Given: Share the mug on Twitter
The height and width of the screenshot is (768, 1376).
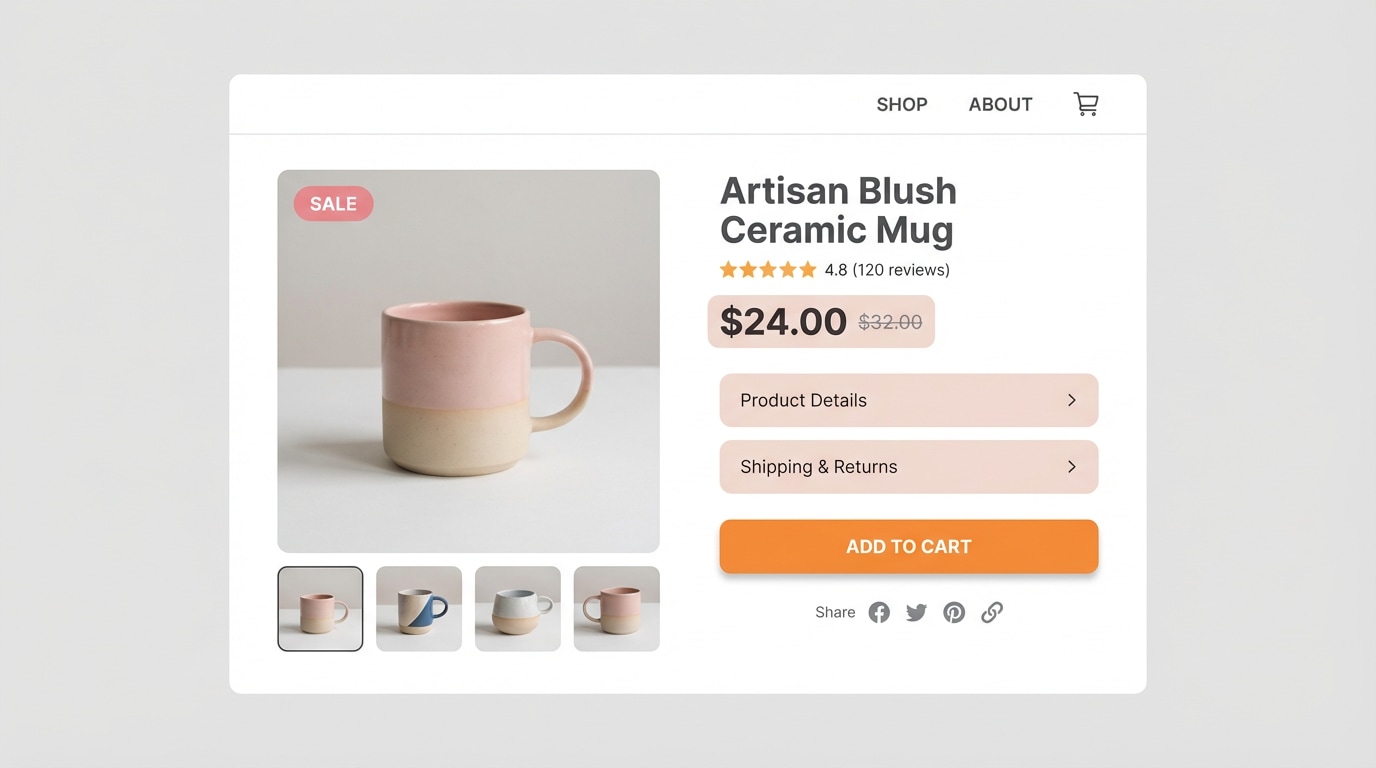Looking at the screenshot, I should click(x=916, y=611).
